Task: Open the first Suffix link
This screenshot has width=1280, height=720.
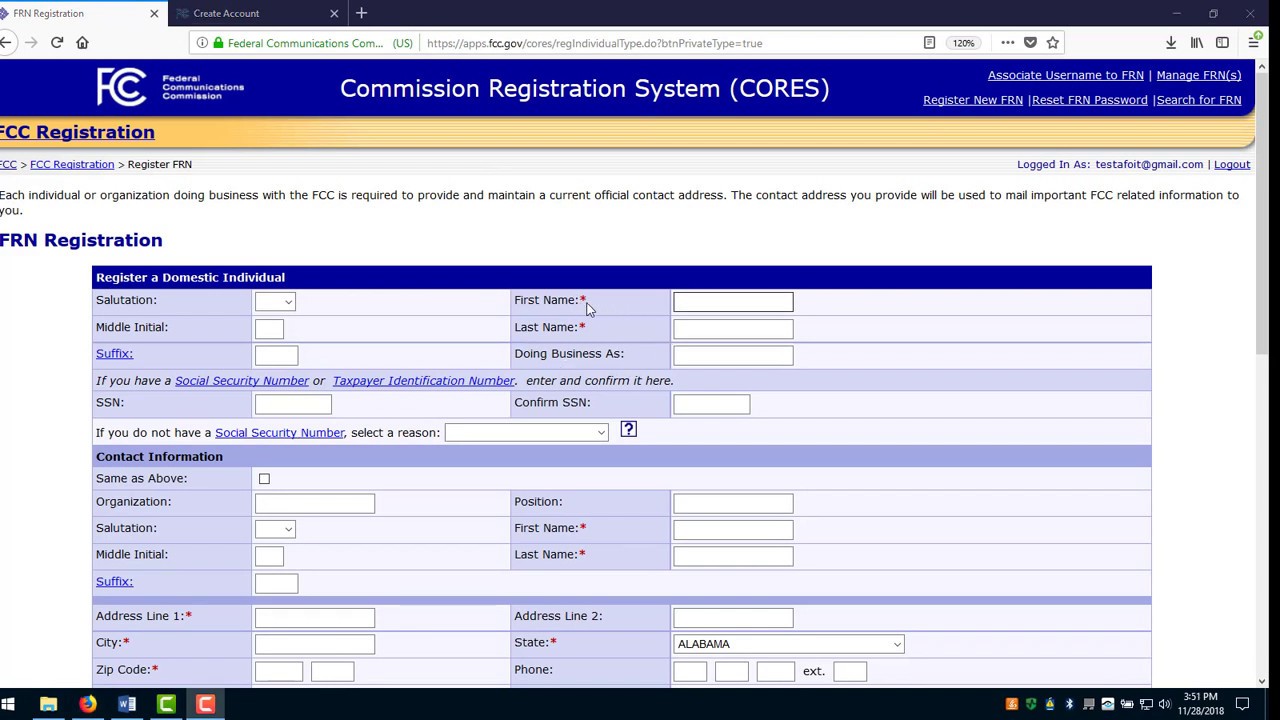Action: tap(114, 354)
